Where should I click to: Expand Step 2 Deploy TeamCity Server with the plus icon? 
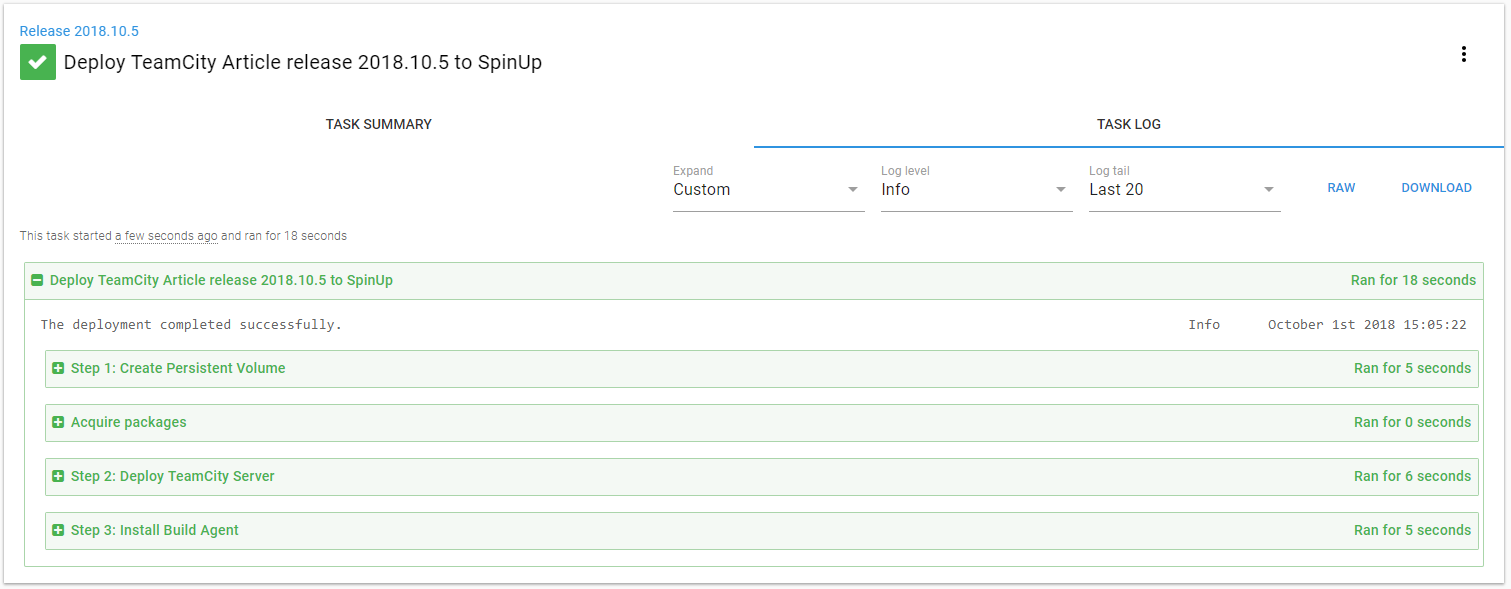[58, 477]
